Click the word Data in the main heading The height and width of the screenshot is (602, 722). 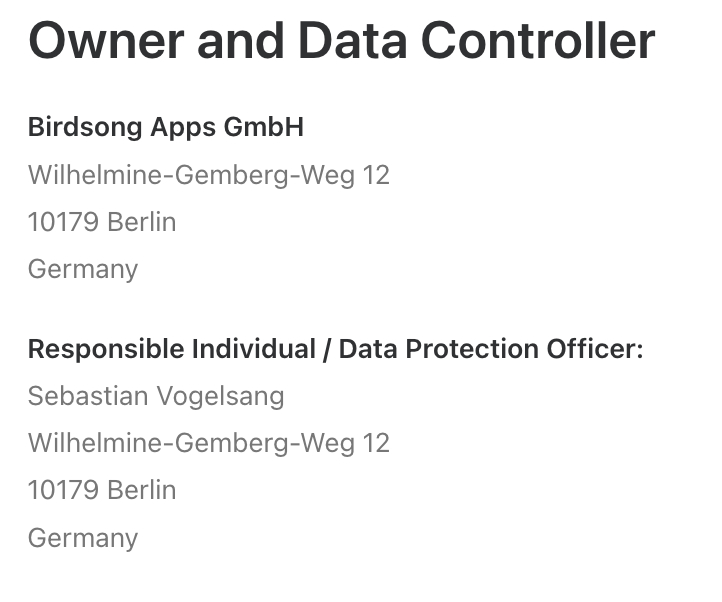click(x=353, y=41)
